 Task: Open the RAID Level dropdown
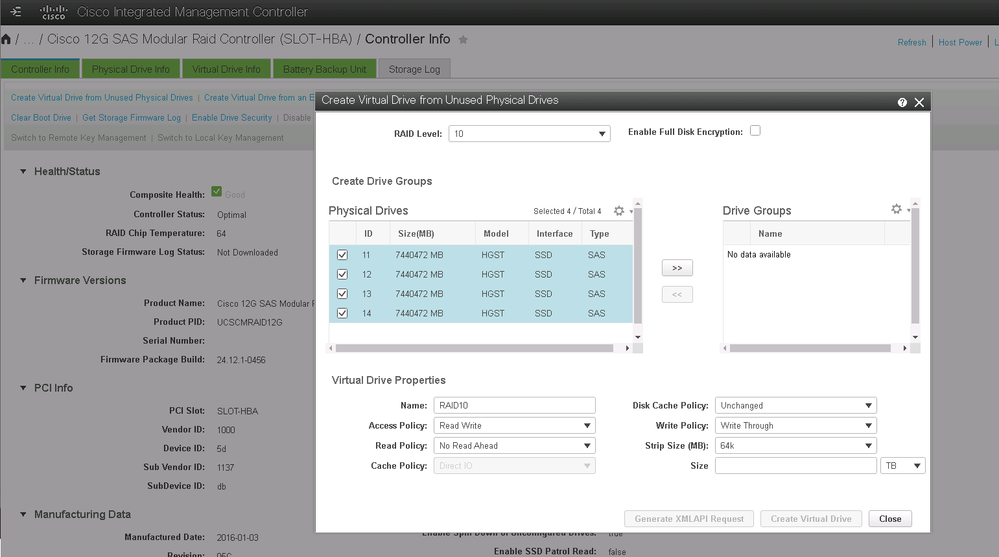[x=529, y=133]
